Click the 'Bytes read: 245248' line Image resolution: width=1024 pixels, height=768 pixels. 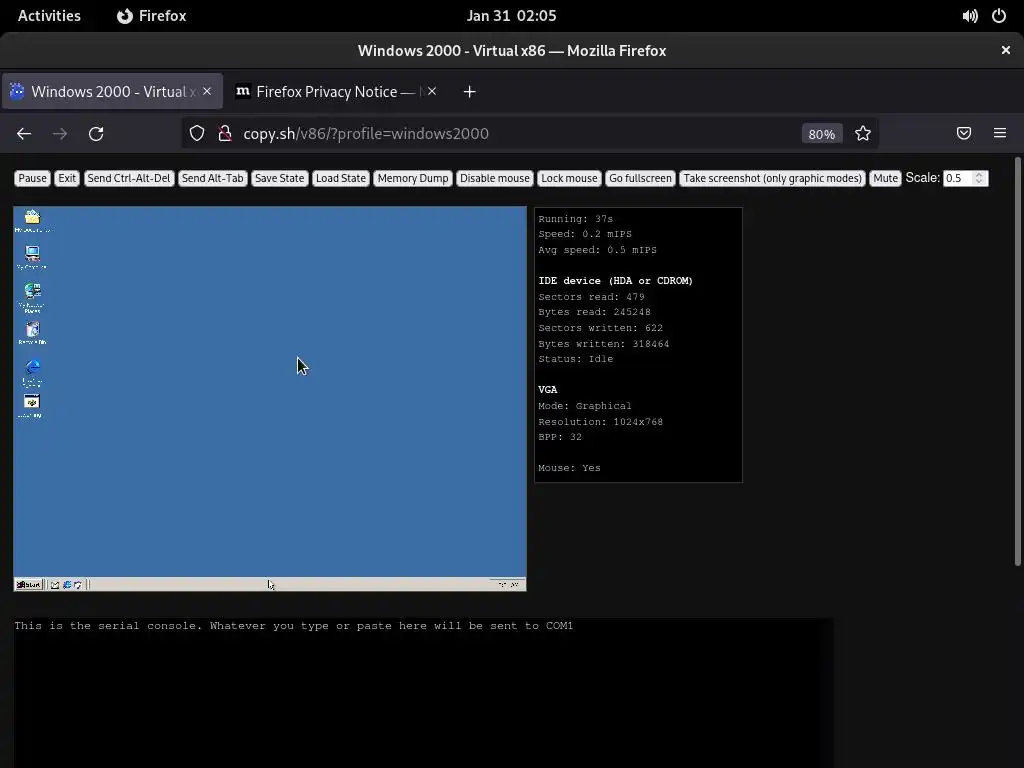point(594,312)
